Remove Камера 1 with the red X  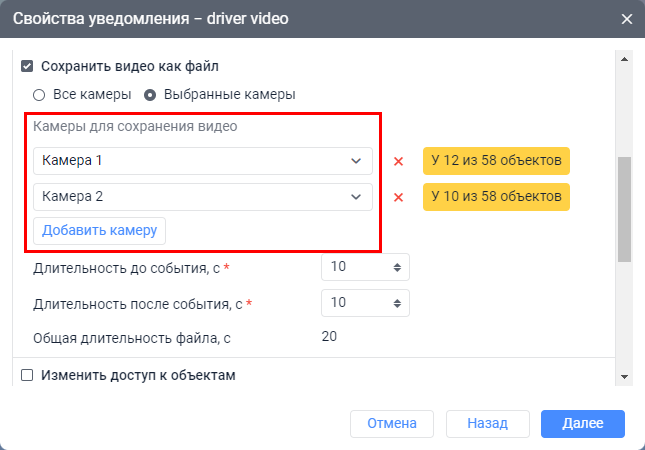pos(398,161)
